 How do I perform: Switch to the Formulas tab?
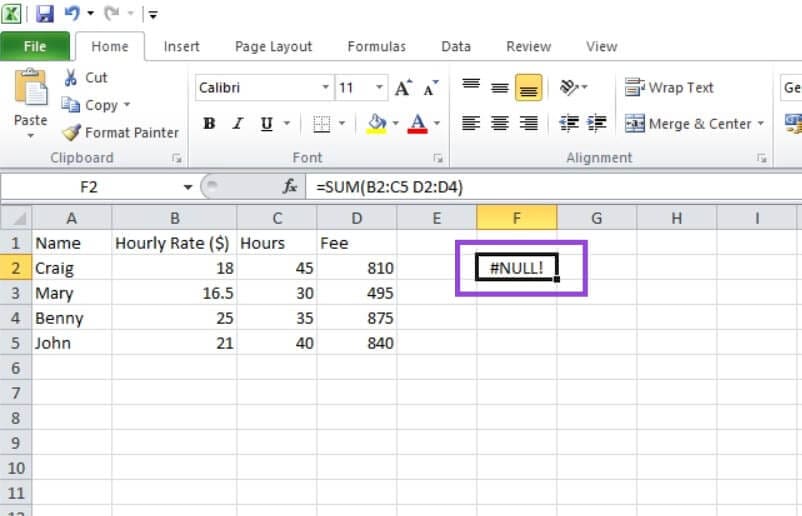376,46
